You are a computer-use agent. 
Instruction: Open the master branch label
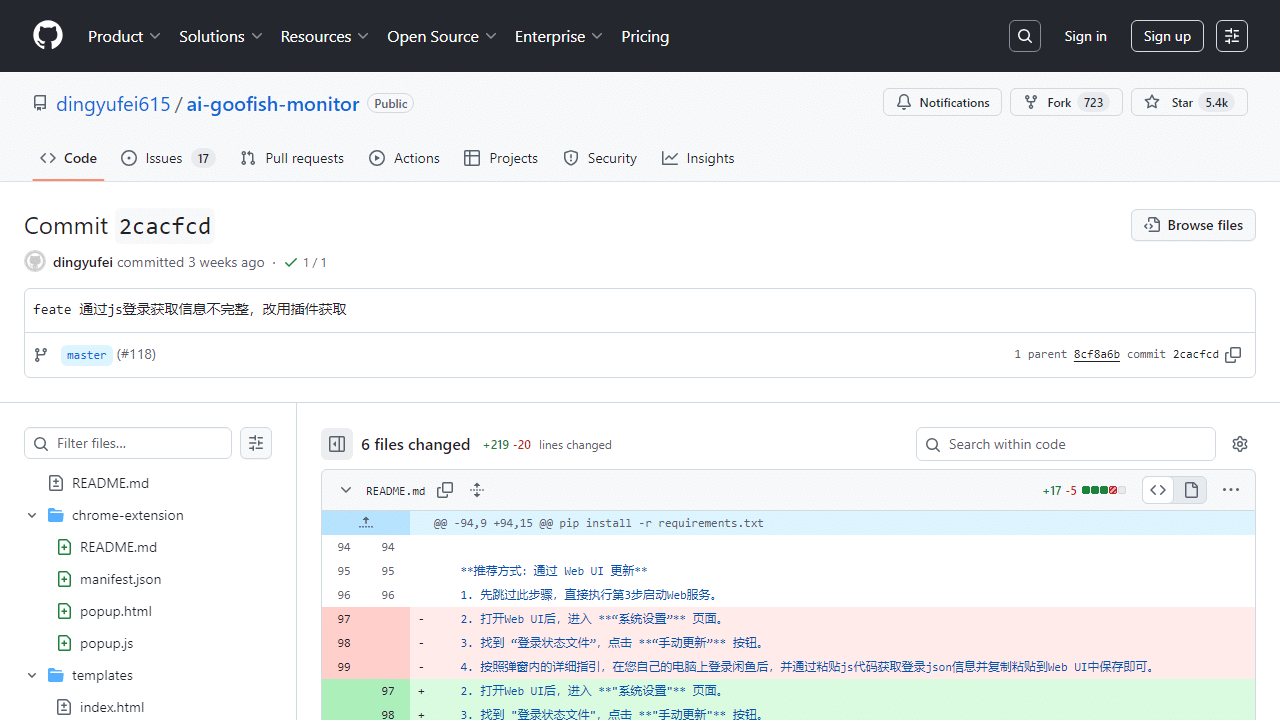(x=86, y=355)
